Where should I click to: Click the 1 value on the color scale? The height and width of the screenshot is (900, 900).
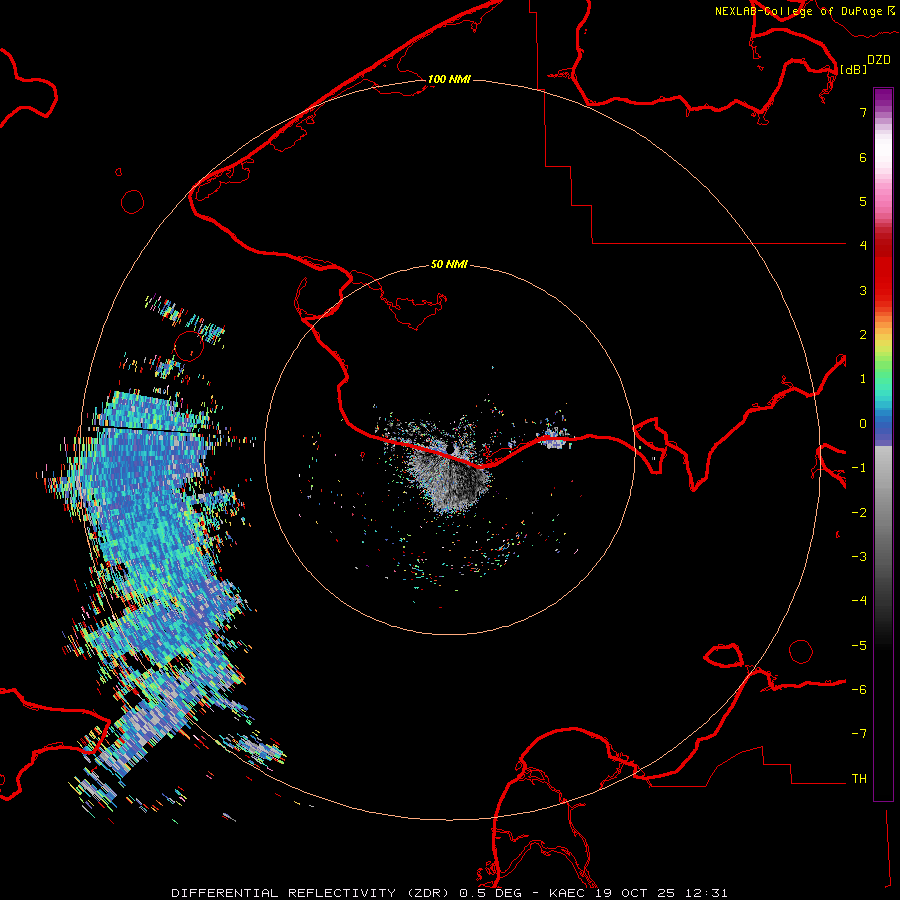(x=863, y=379)
